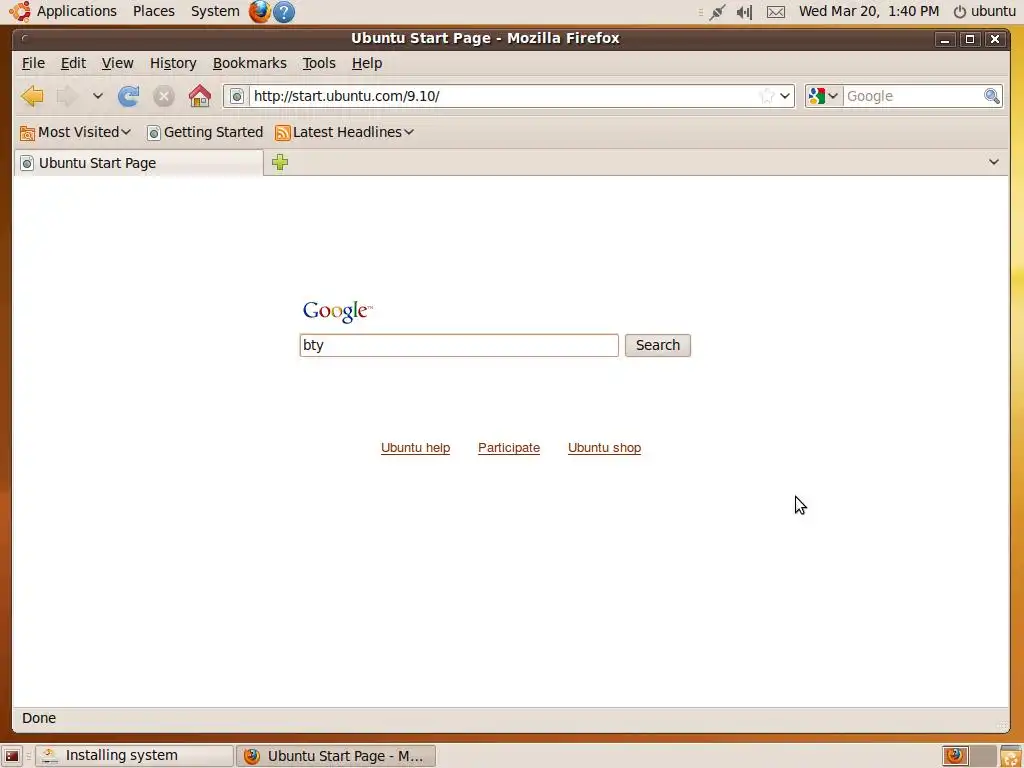The height and width of the screenshot is (768, 1024).
Task: Expand the address bar history dropdown
Action: 785,96
